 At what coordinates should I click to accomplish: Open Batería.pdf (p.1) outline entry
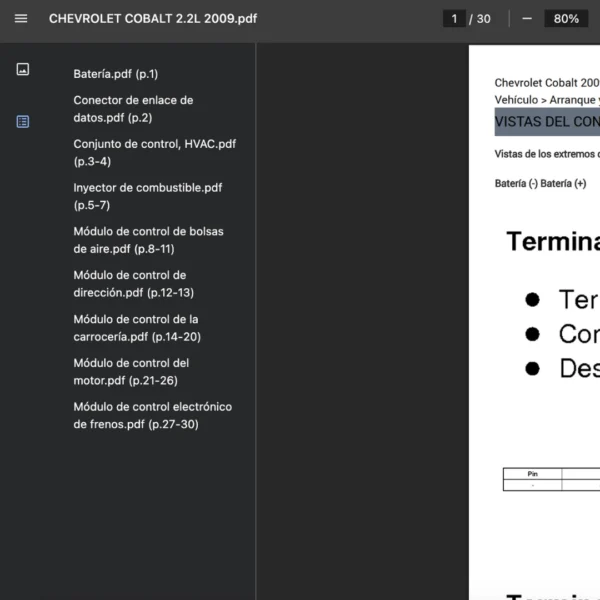click(116, 74)
